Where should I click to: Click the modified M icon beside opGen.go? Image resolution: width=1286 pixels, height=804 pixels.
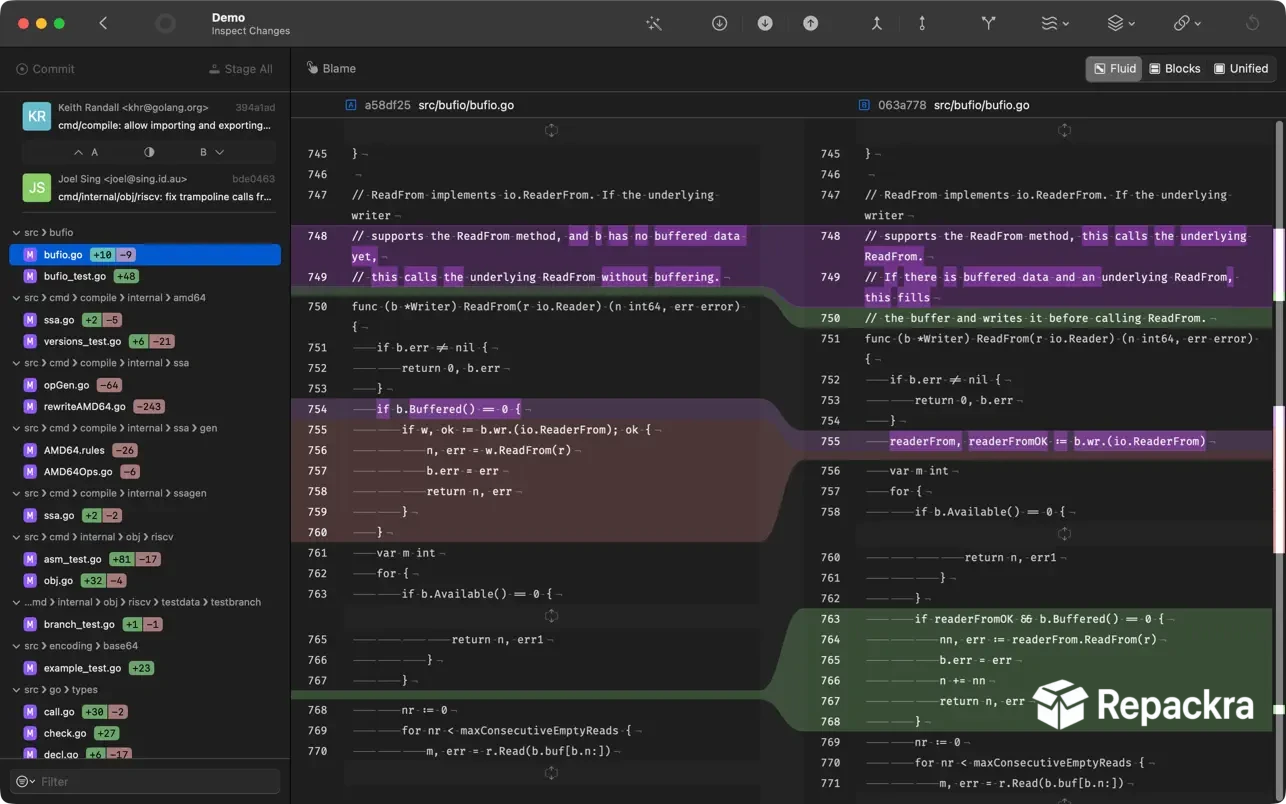30,385
